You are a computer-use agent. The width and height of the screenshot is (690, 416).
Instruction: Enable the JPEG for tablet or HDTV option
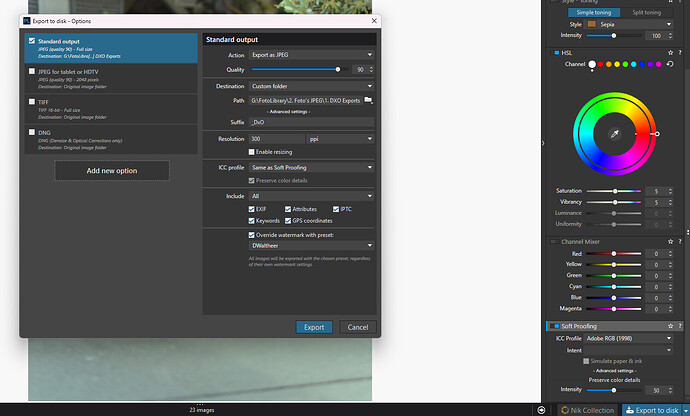(x=32, y=71)
